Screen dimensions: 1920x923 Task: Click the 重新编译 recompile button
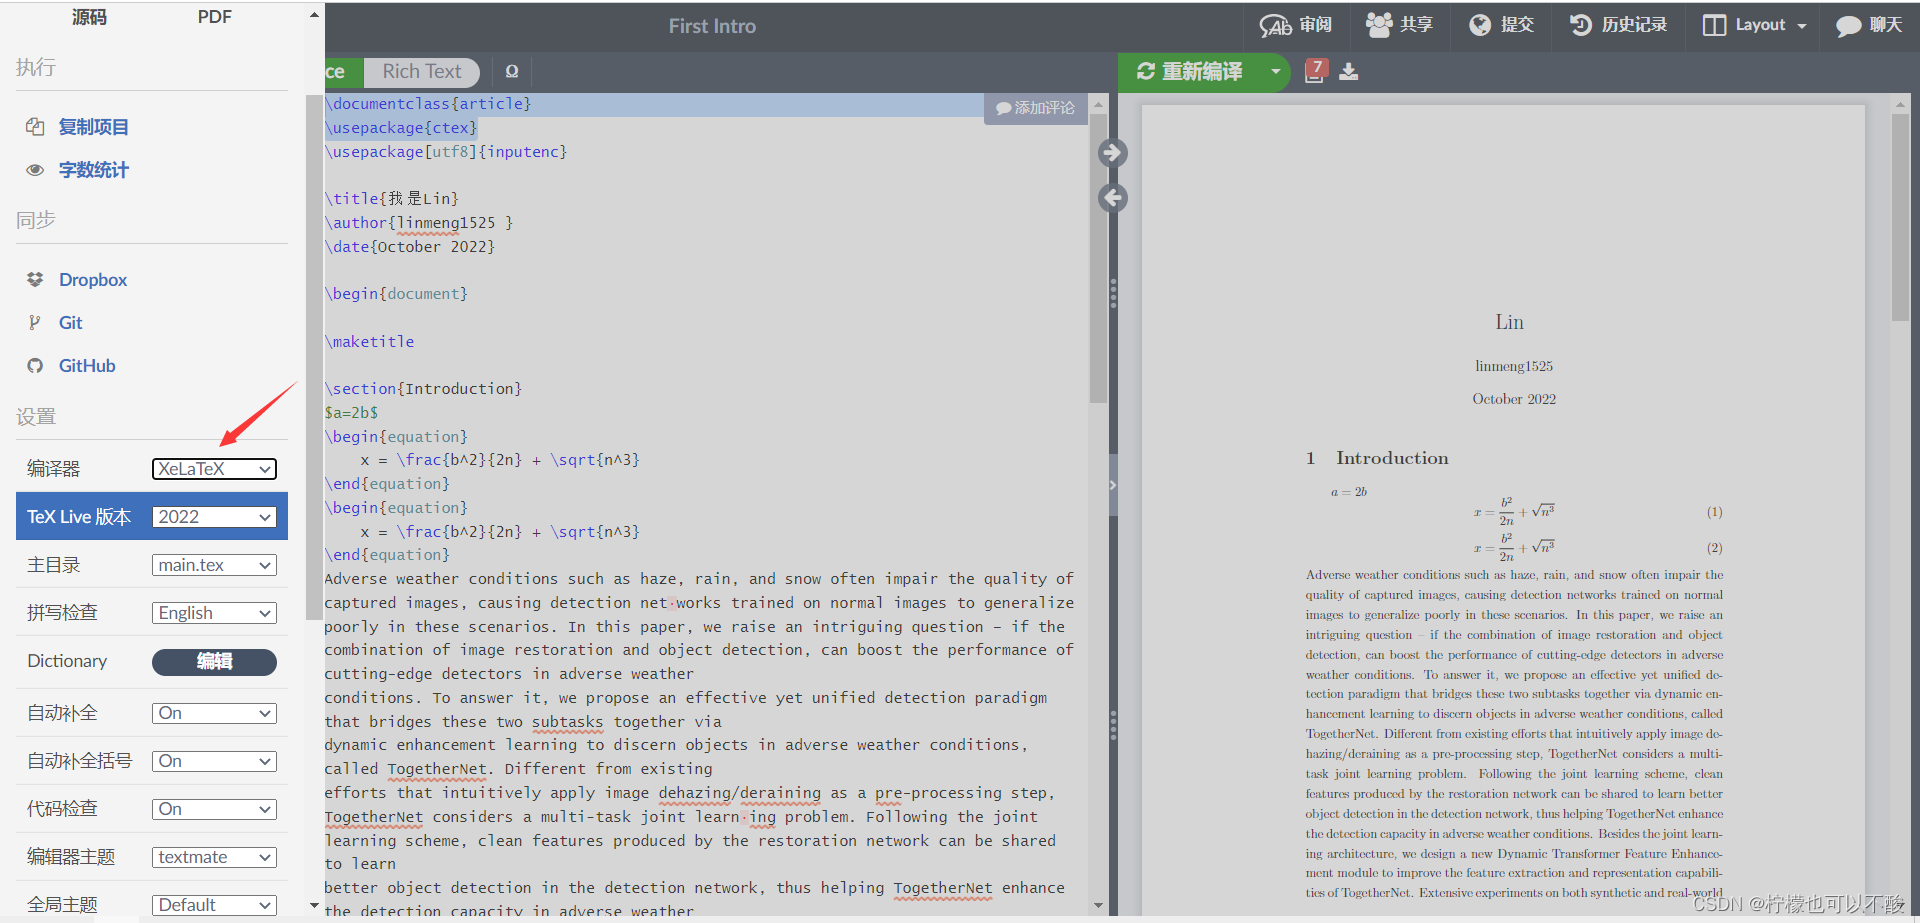(x=1190, y=72)
